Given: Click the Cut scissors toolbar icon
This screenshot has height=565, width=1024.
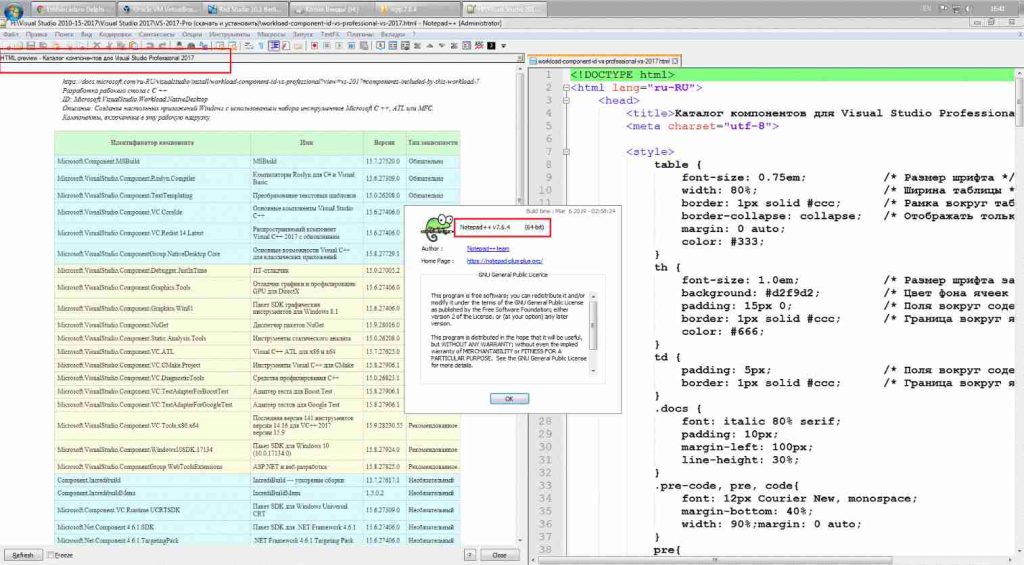Looking at the screenshot, I should pos(97,46).
